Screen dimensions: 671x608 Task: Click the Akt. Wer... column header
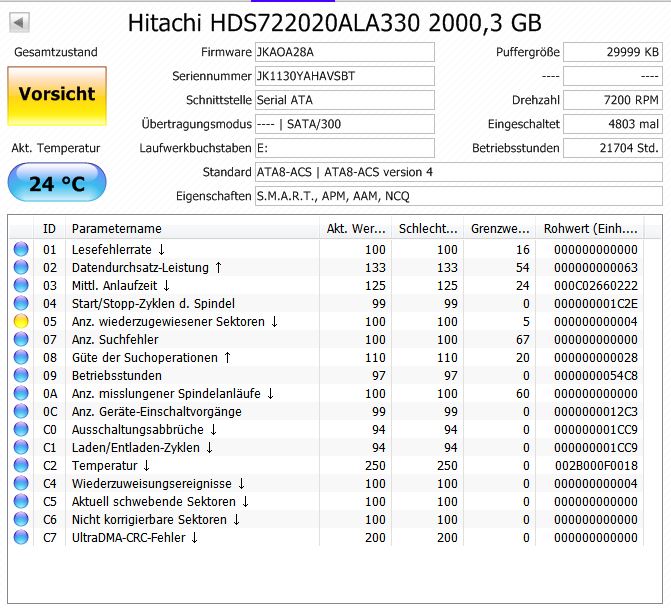point(355,228)
